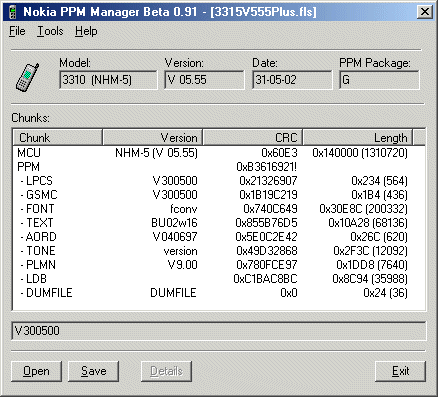Screen dimensions: 438x397
Task: Click the Details button
Action: coord(166,371)
